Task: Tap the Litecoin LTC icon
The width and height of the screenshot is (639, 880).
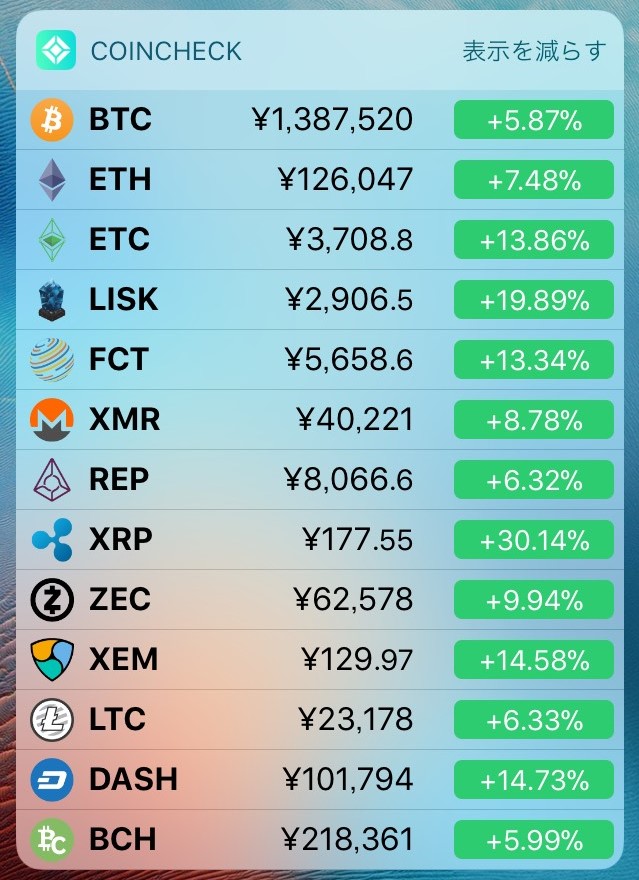Action: 52,720
